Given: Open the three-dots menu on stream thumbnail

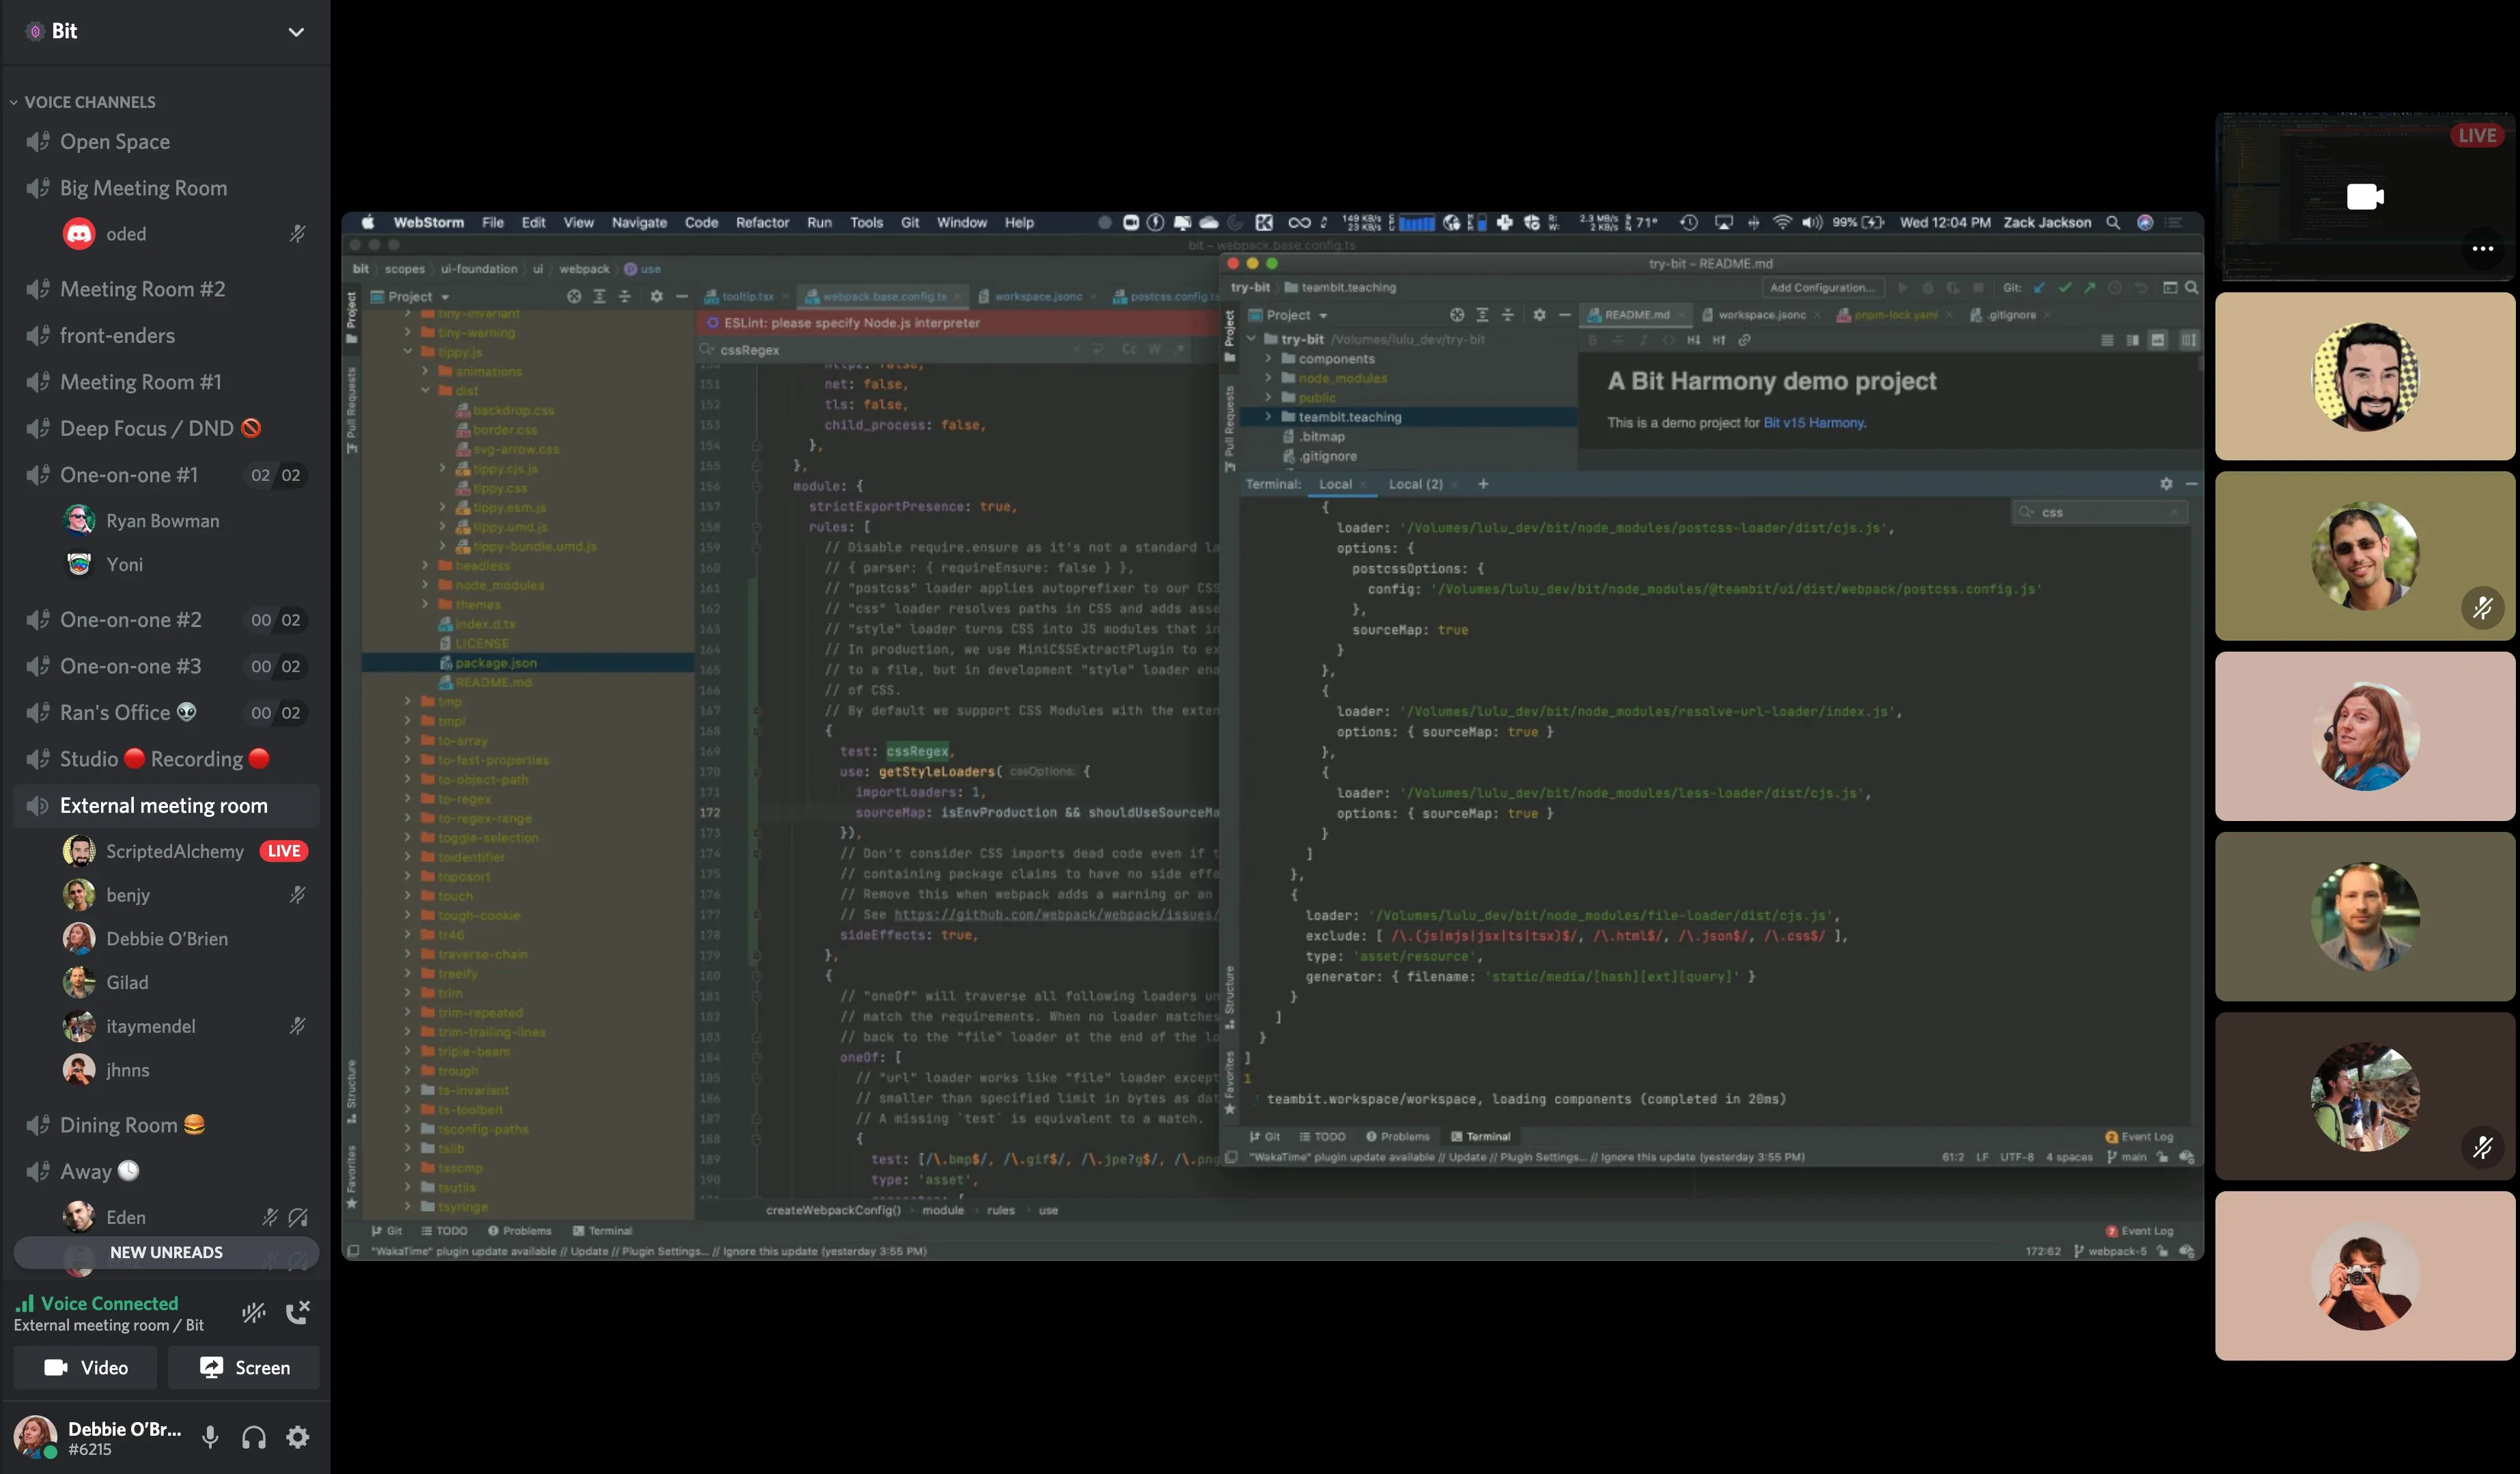Looking at the screenshot, I should coord(2482,249).
